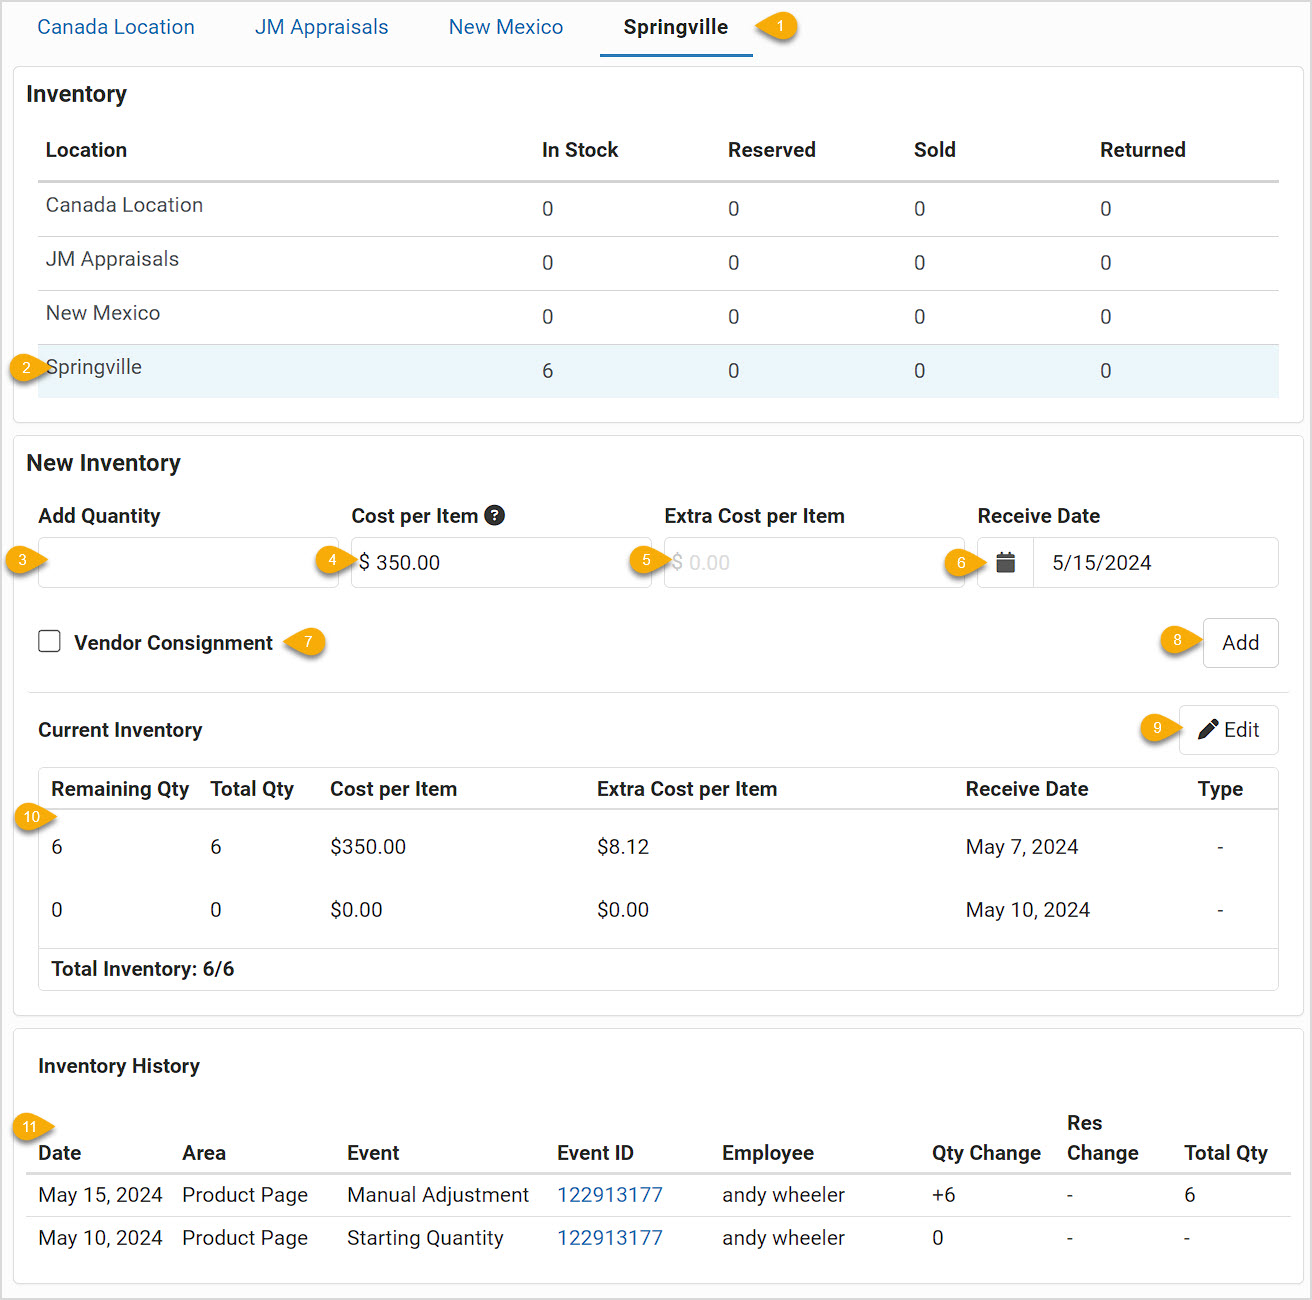Open Event ID link for Starting Quantity
The height and width of the screenshot is (1300, 1312).
tap(610, 1238)
